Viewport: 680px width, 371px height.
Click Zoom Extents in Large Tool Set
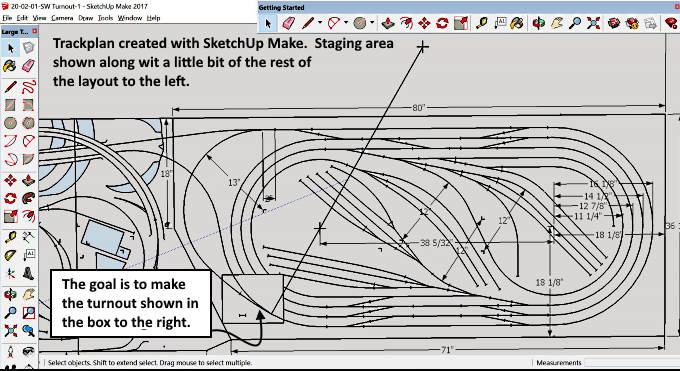tap(10, 331)
